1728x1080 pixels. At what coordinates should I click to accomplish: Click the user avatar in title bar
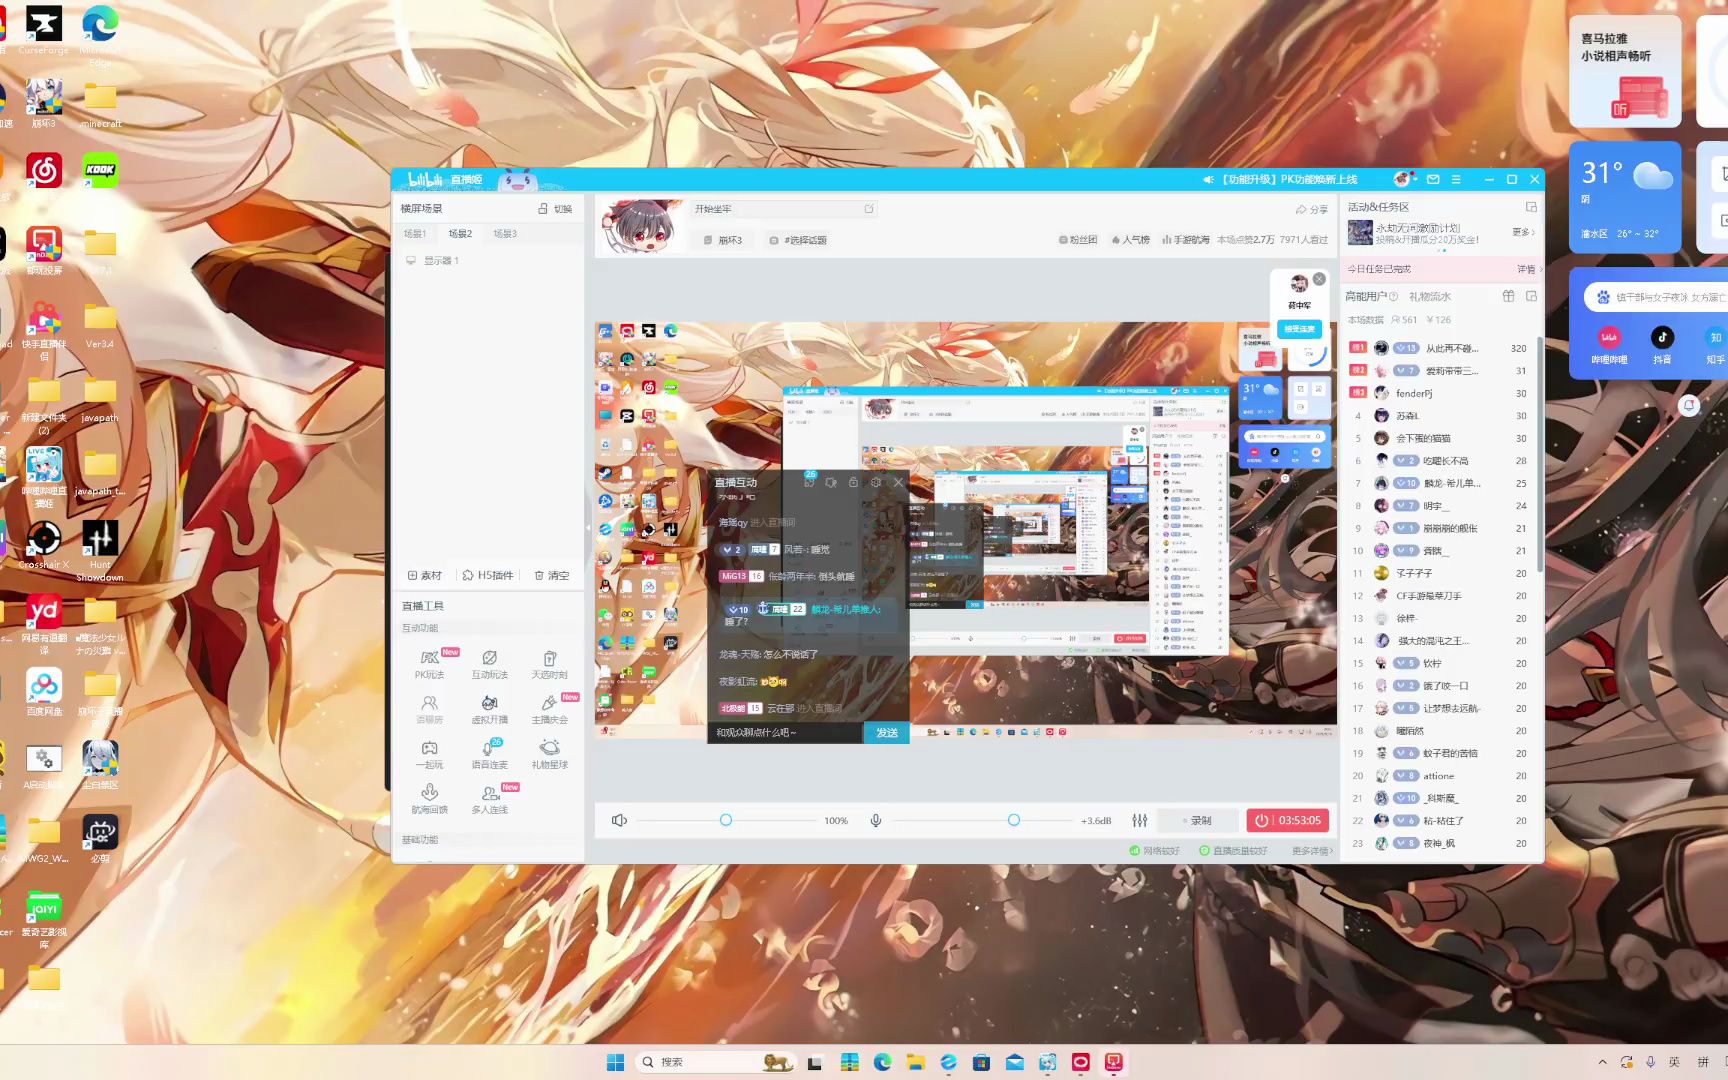click(x=1404, y=179)
